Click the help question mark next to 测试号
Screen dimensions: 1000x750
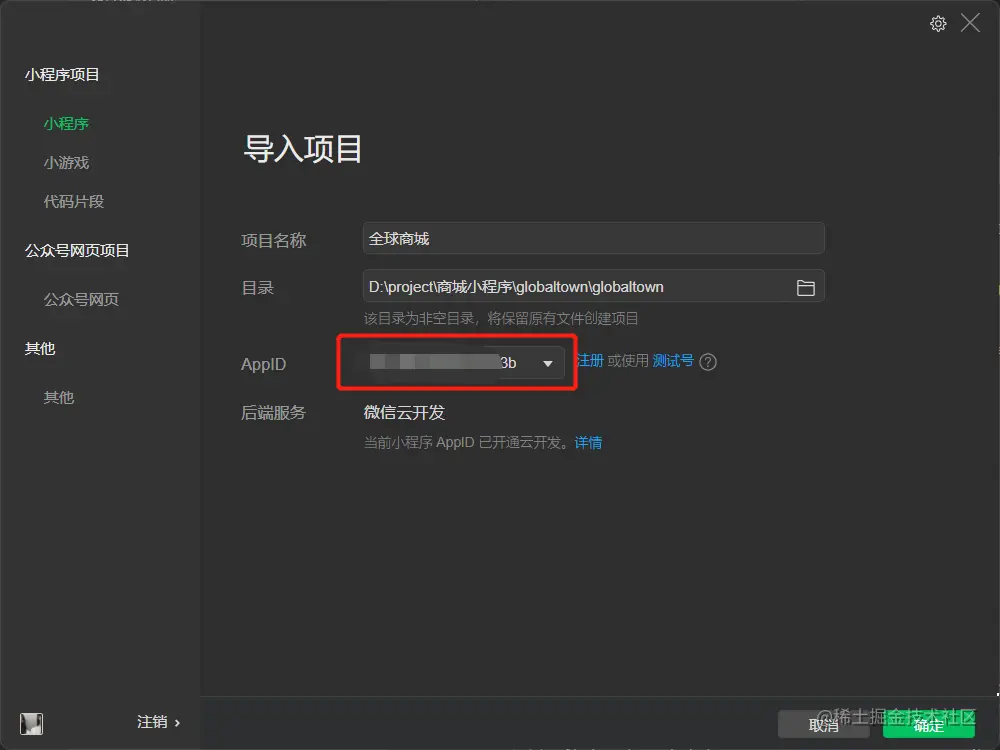tap(708, 362)
